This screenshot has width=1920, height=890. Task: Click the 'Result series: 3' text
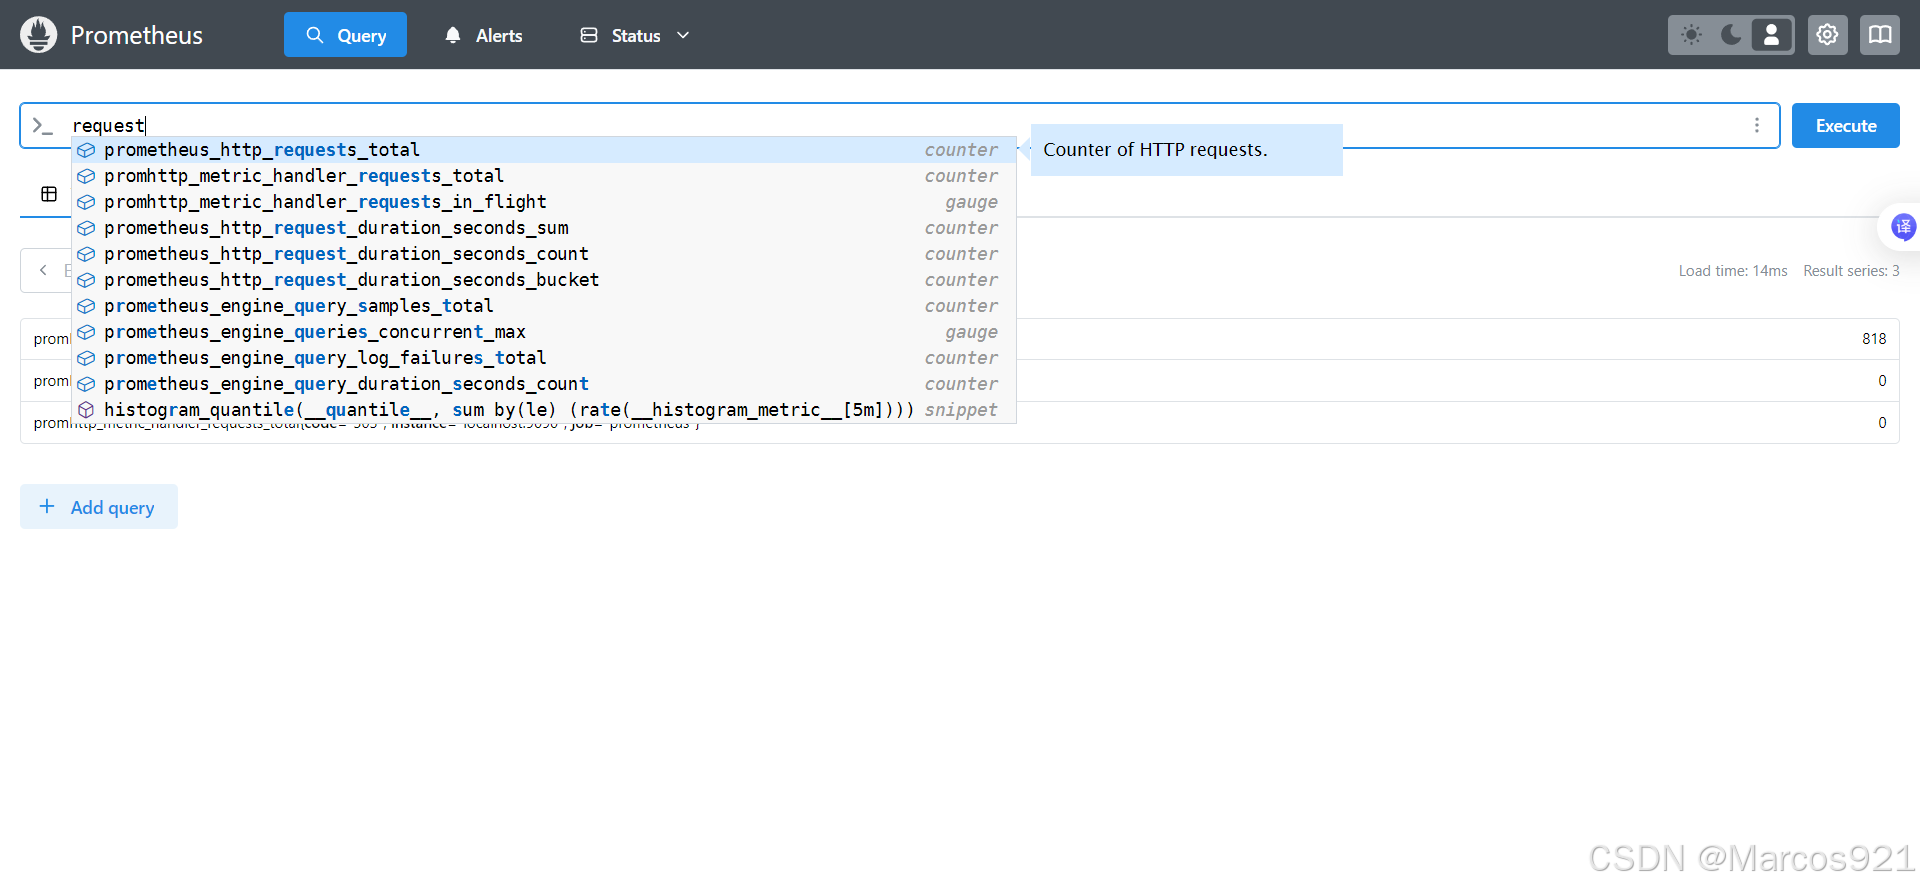point(1851,271)
